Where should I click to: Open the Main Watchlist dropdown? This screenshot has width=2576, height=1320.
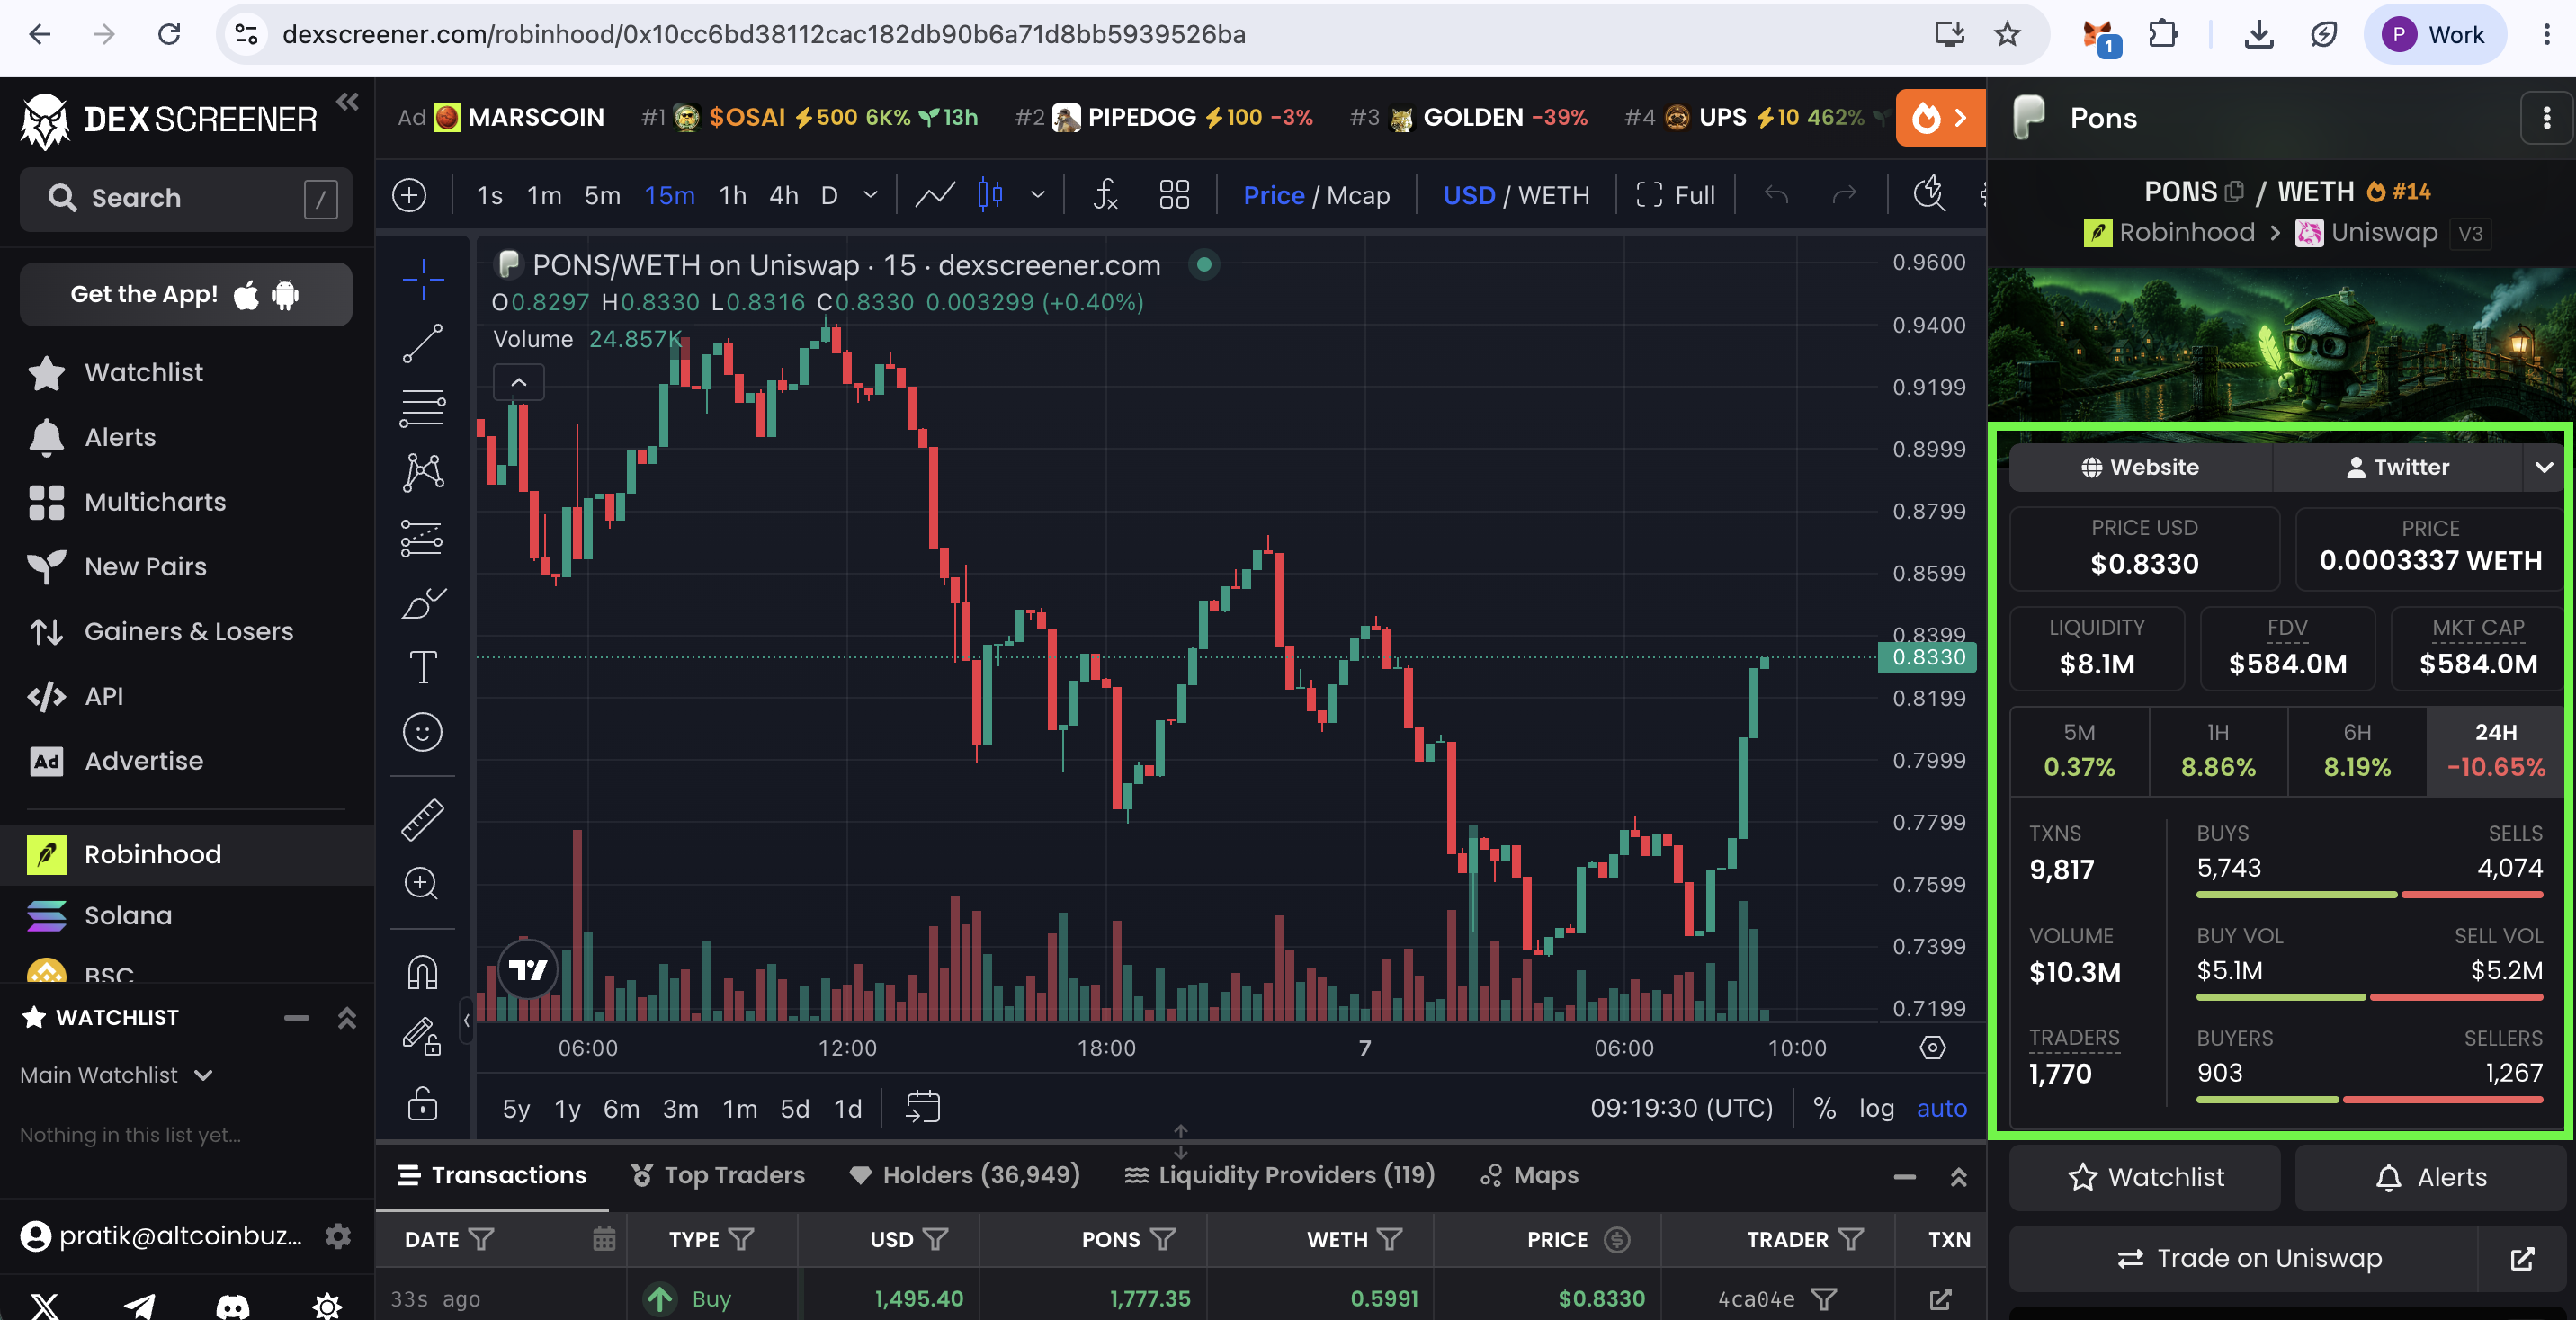(116, 1075)
